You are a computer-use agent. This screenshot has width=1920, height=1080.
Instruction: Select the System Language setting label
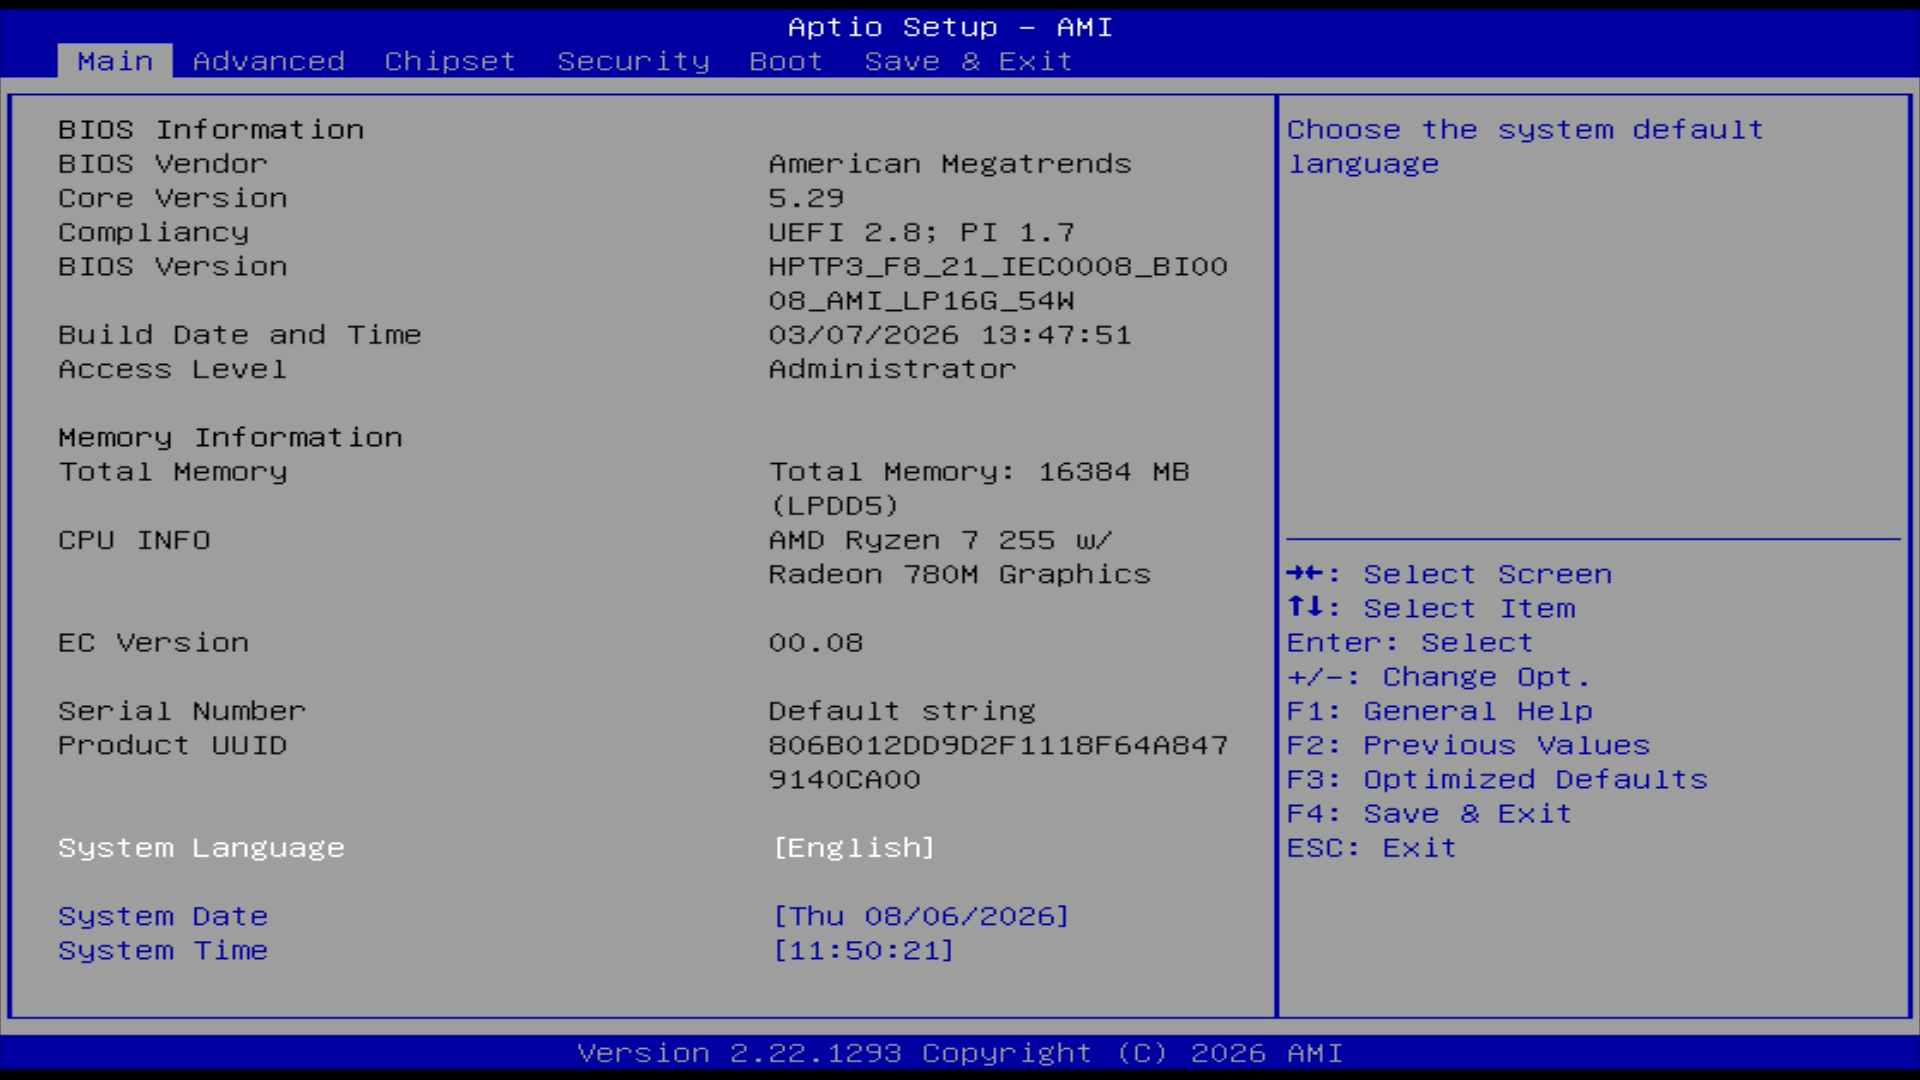201,848
